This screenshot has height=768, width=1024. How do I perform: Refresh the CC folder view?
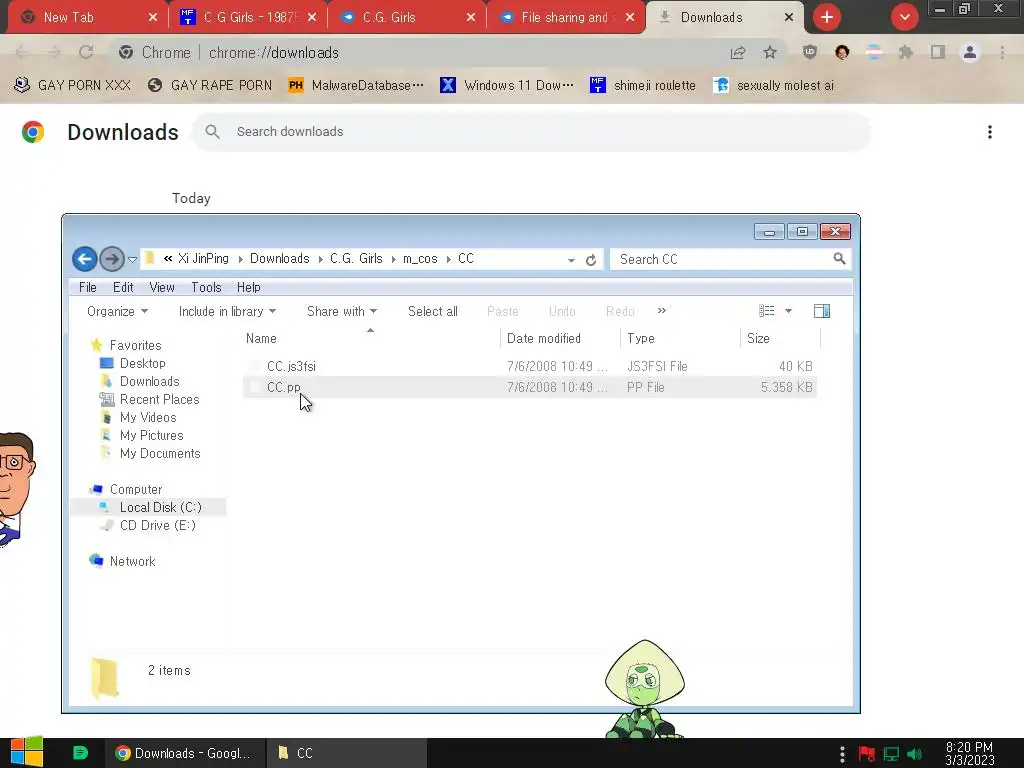coord(591,260)
